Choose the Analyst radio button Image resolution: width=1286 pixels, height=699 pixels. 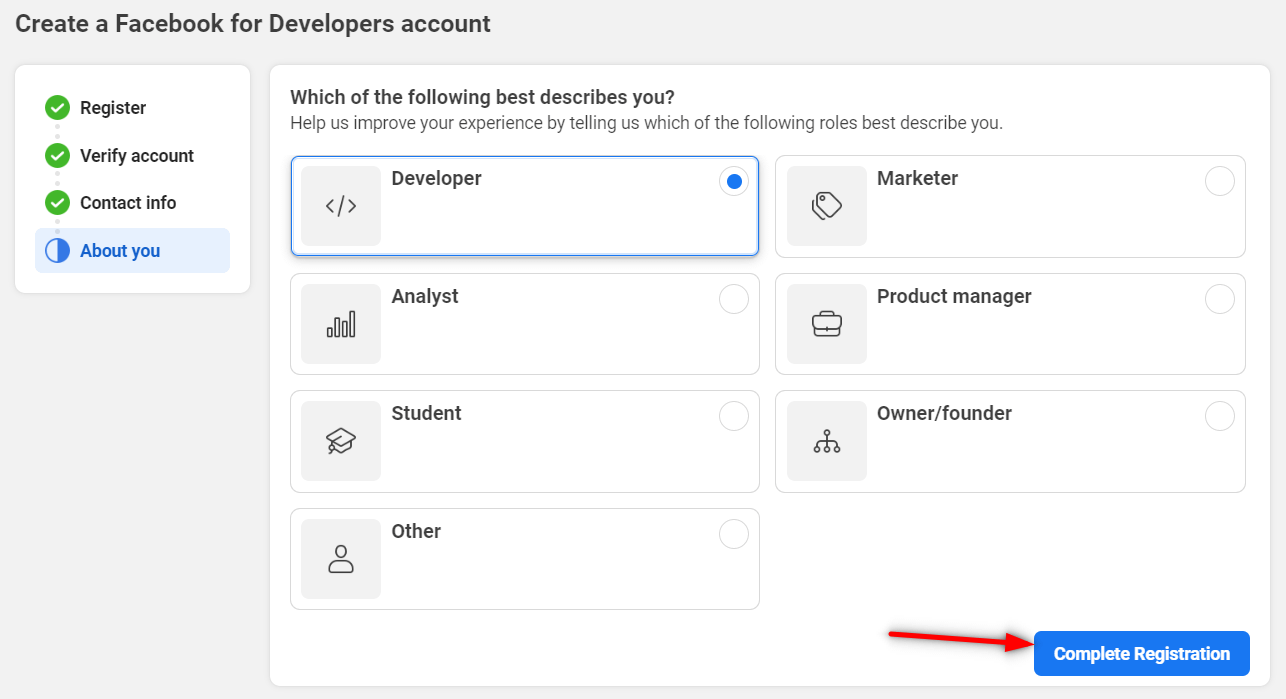click(x=734, y=299)
